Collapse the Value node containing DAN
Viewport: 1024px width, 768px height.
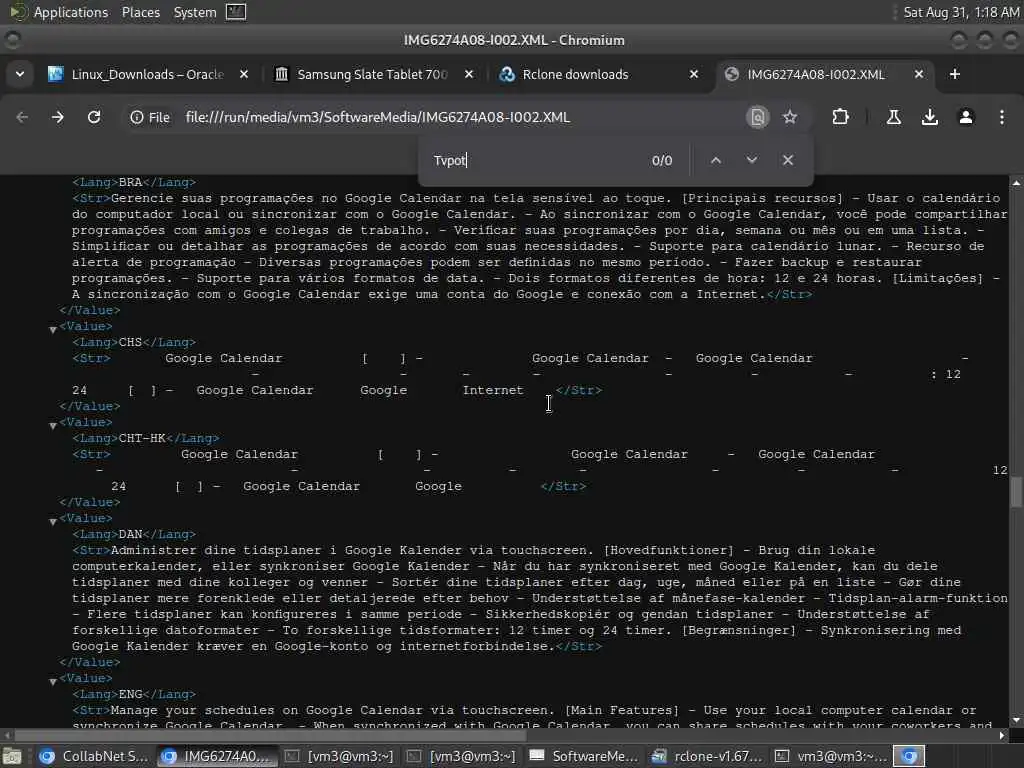point(53,522)
